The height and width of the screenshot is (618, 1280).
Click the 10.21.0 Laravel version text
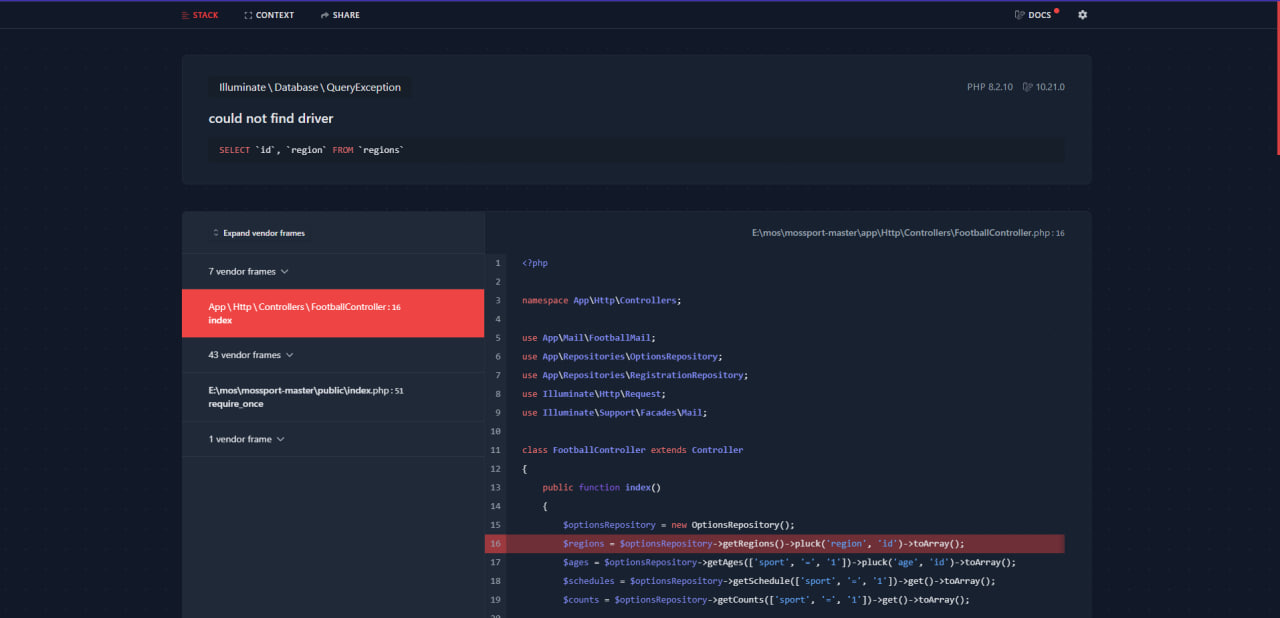click(x=1050, y=87)
